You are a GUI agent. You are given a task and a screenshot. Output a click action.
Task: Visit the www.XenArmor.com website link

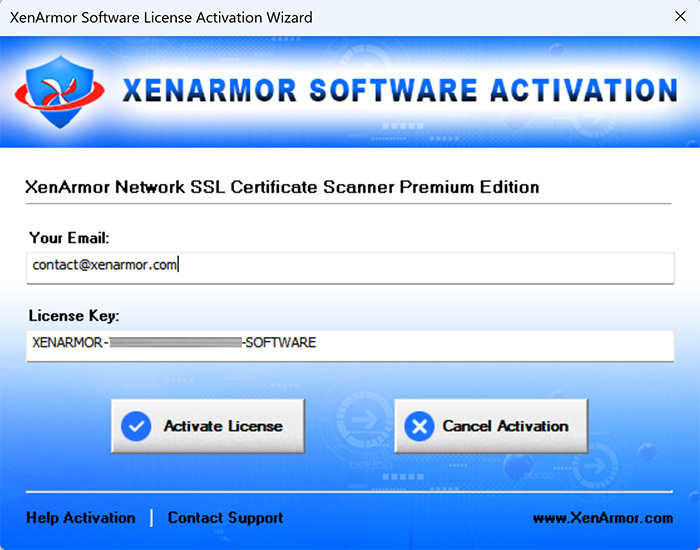pos(603,518)
